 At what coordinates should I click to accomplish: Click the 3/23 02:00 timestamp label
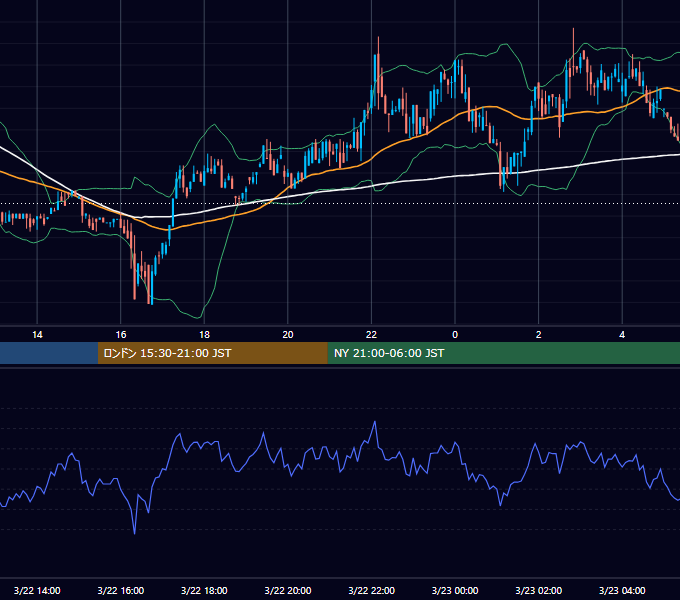point(539,590)
